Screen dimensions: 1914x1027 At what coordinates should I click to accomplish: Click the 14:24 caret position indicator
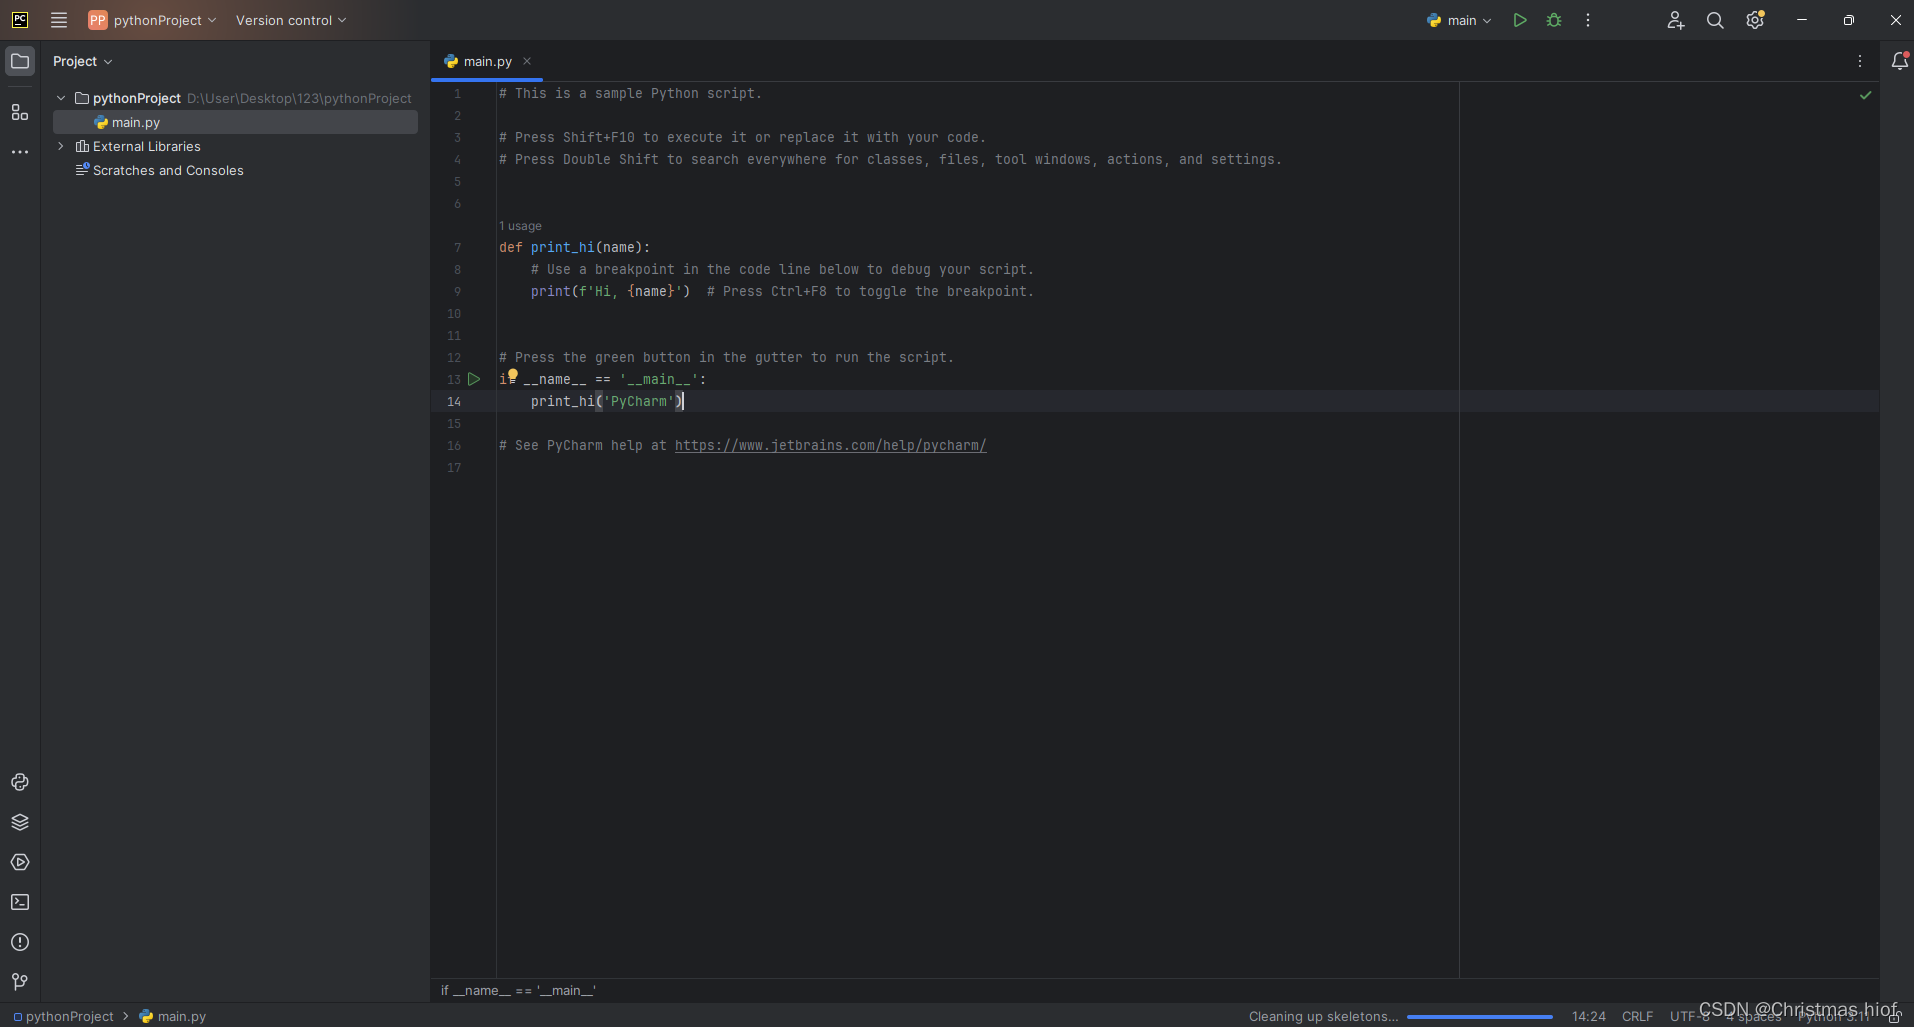click(x=1588, y=1016)
